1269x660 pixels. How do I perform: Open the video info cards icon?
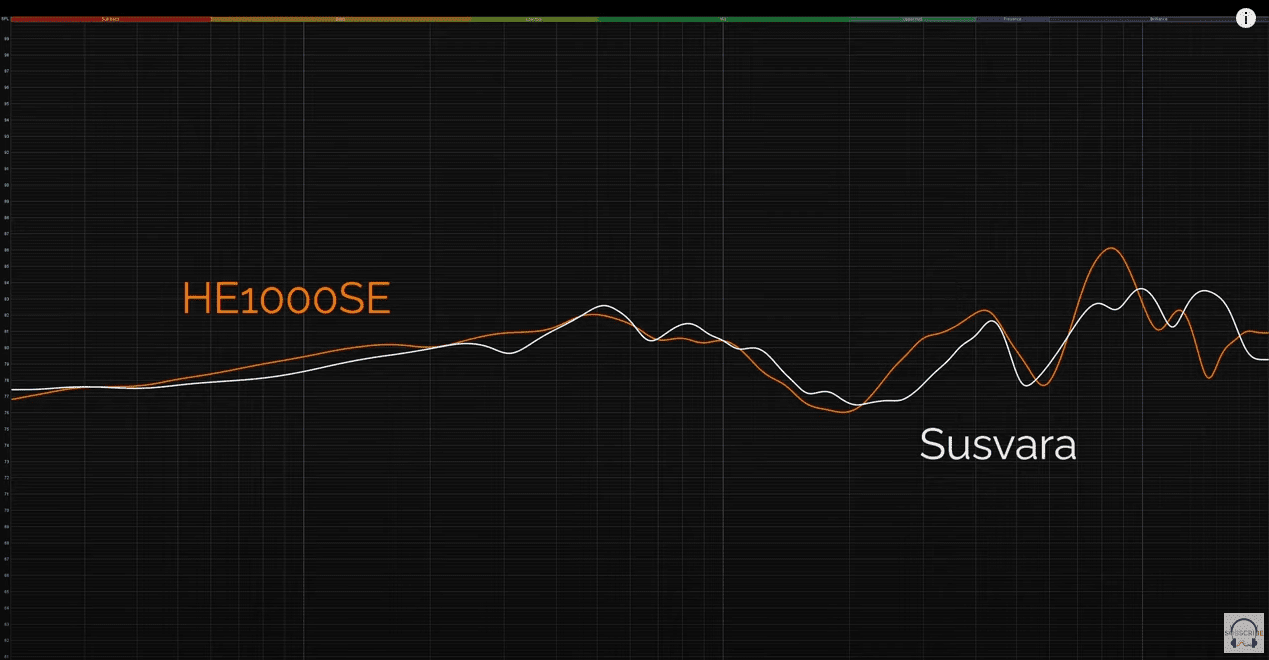[1246, 18]
